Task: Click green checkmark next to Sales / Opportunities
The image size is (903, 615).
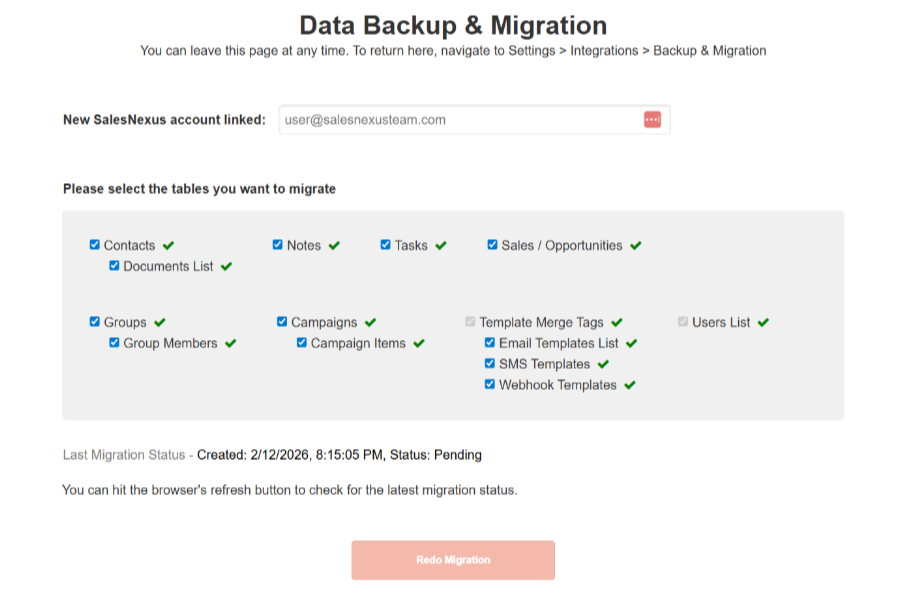Action: [636, 245]
